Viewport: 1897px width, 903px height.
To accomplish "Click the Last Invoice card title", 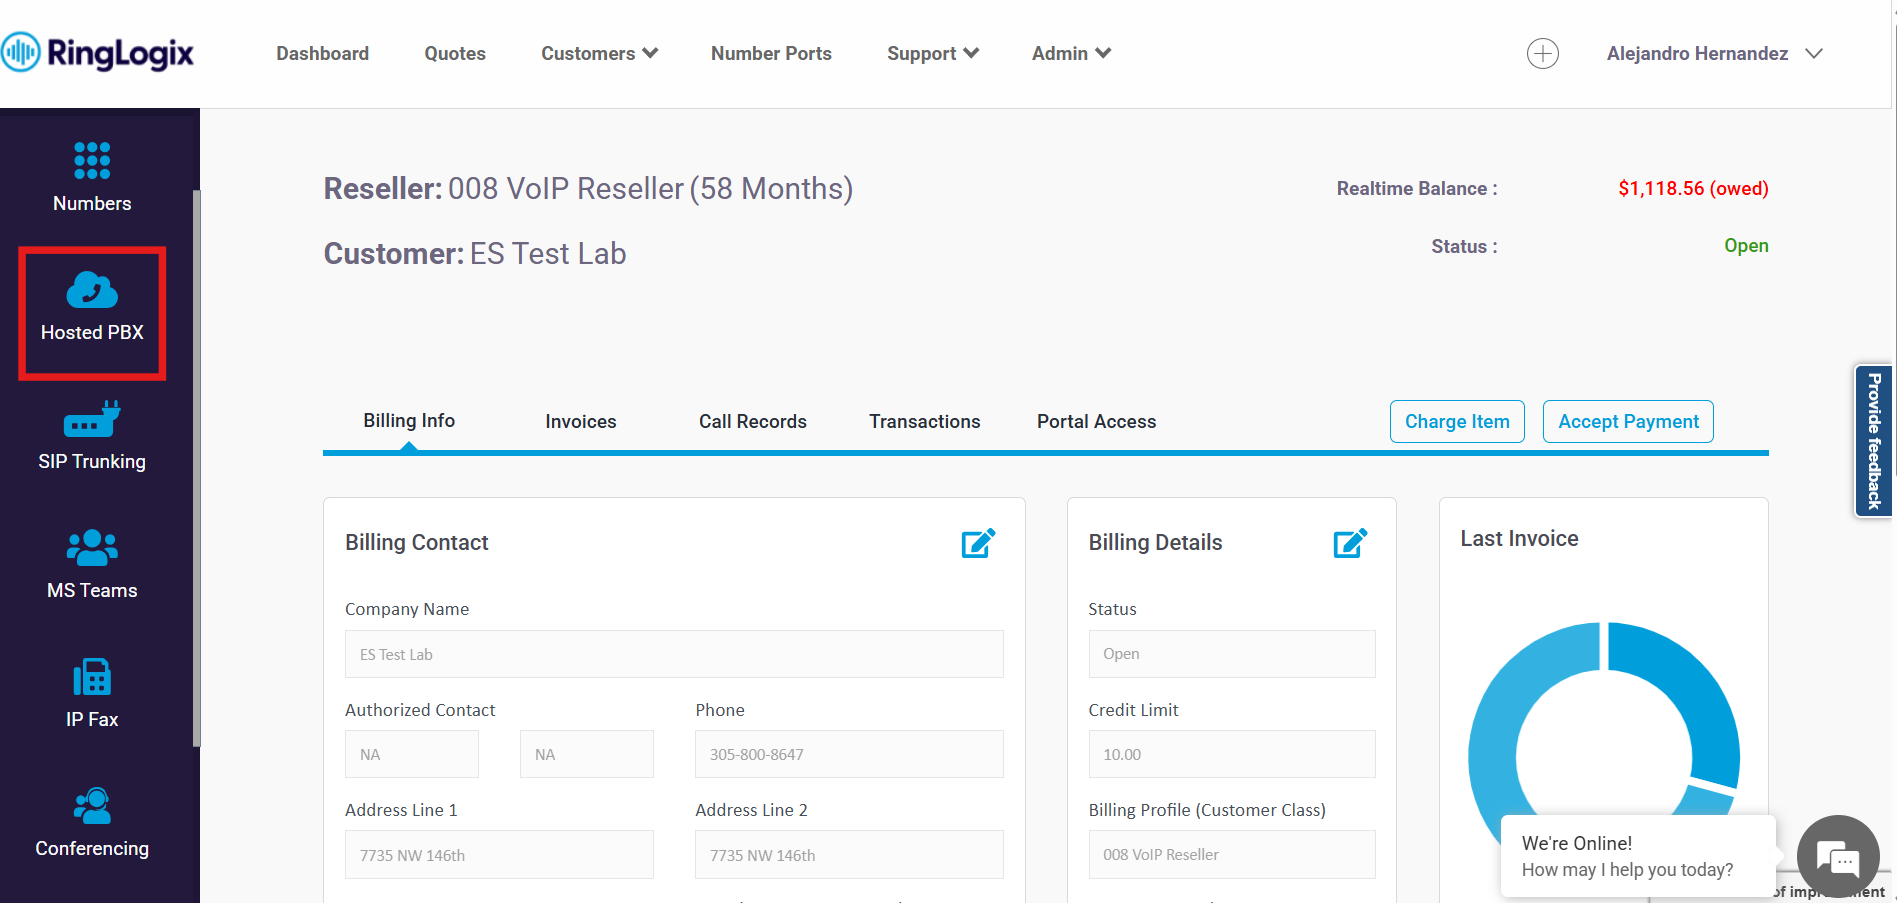I will click(1519, 538).
